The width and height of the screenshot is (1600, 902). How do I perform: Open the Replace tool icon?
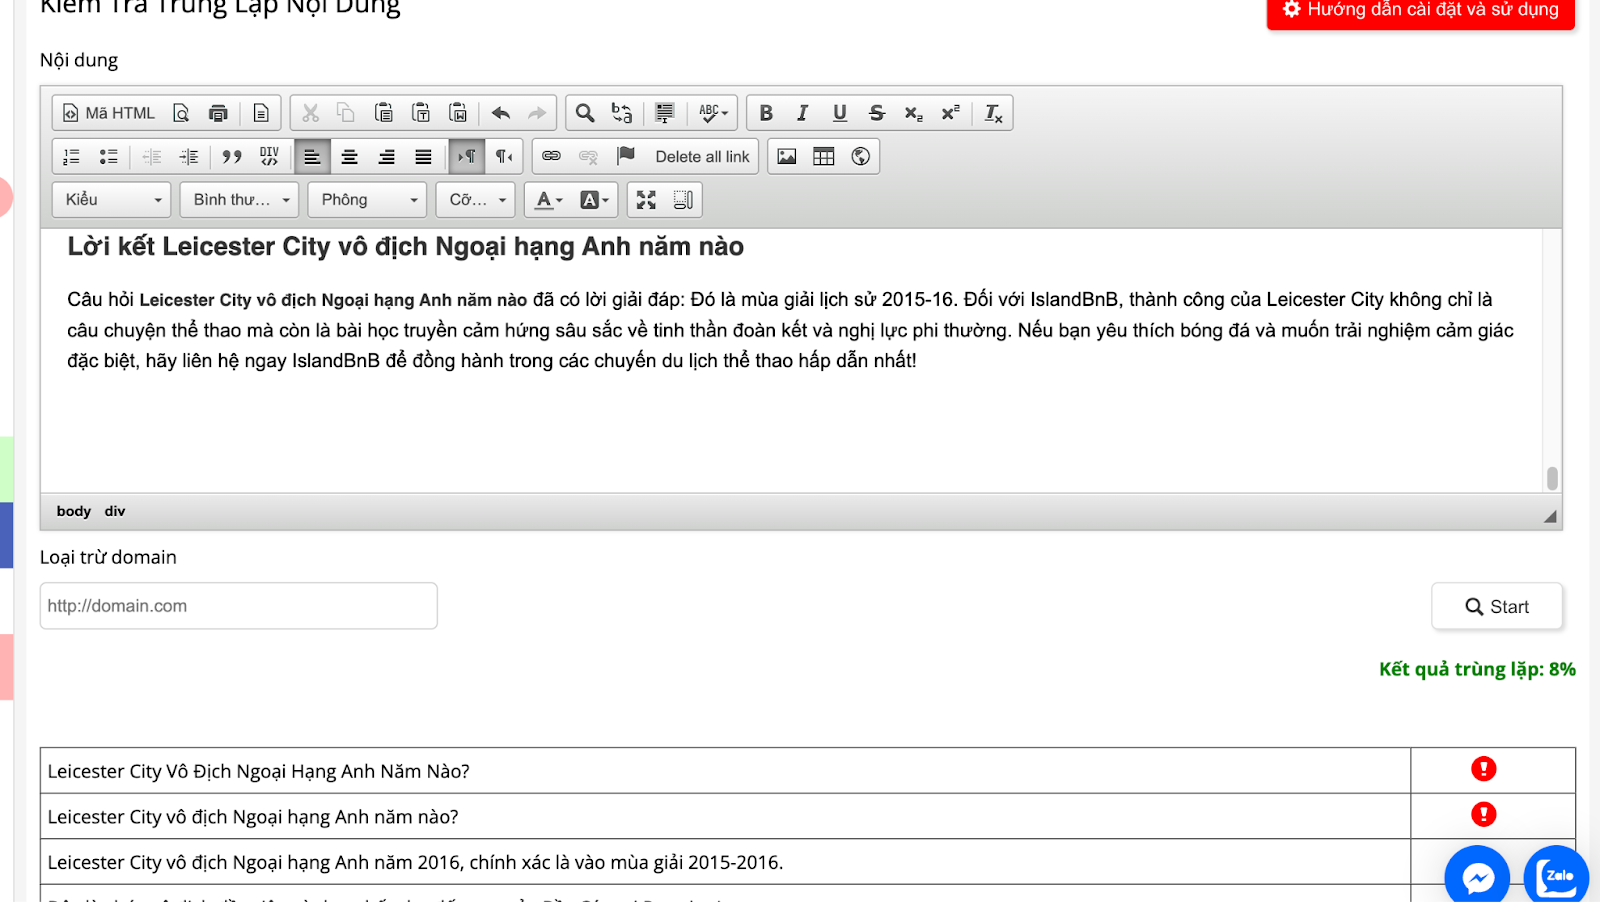622,113
